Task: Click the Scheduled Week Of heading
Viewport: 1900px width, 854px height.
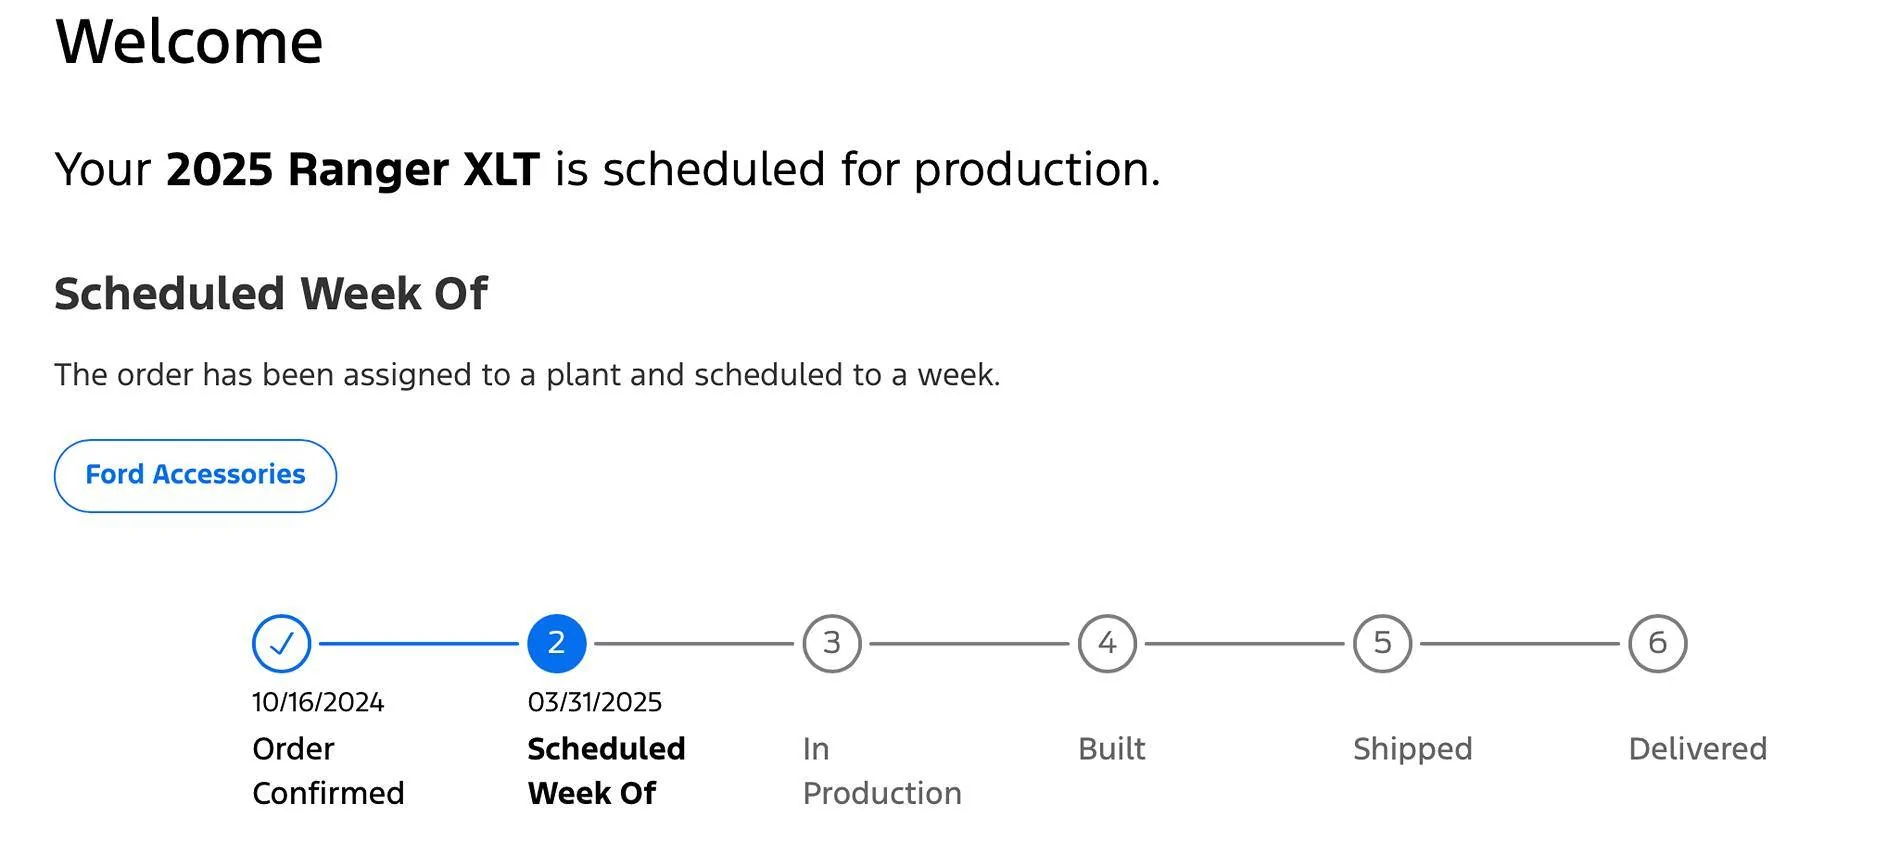Action: click(x=271, y=294)
